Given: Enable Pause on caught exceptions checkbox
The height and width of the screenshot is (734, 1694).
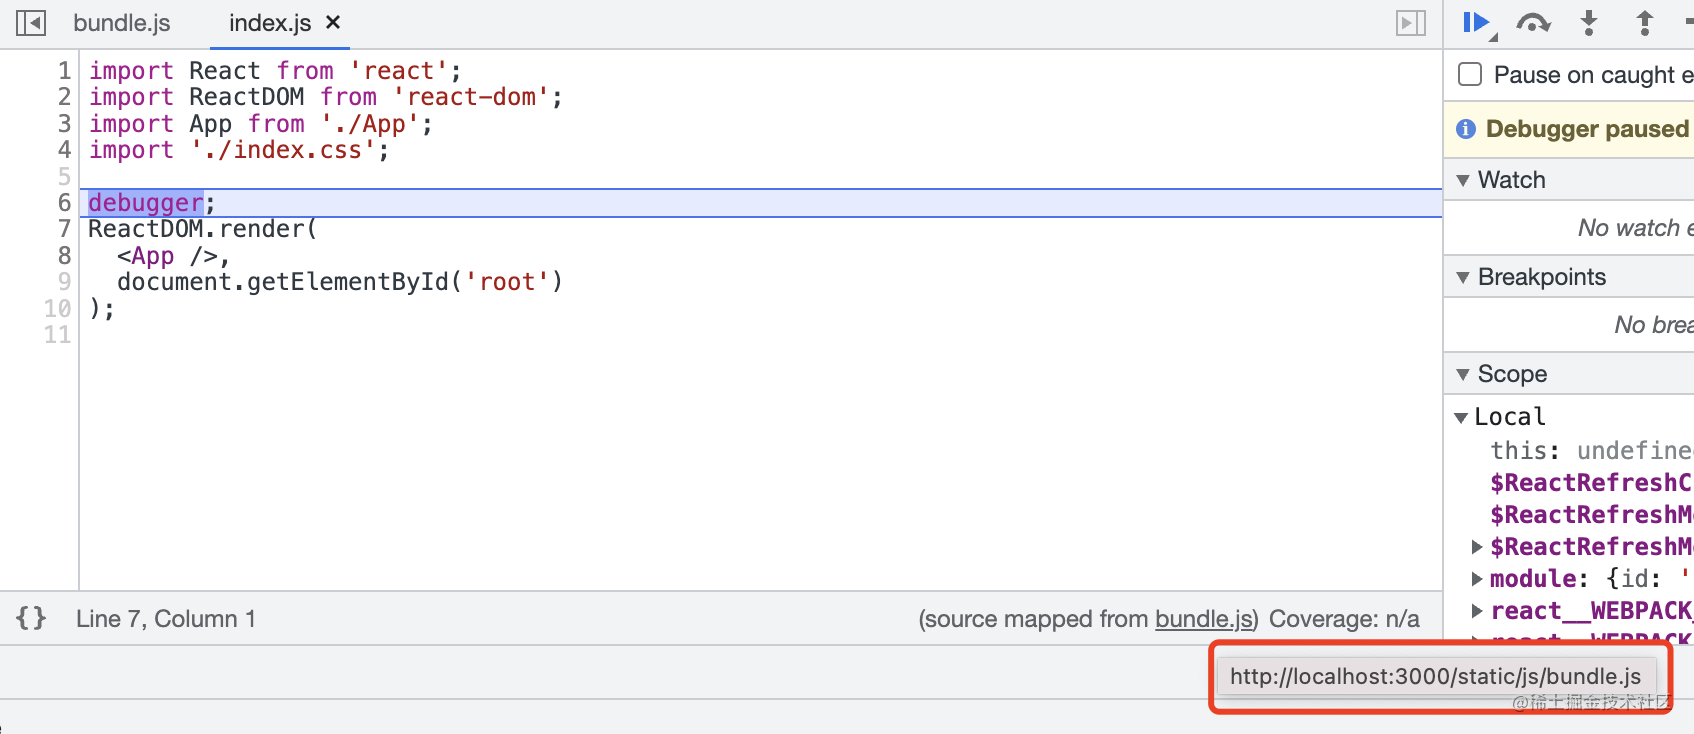Looking at the screenshot, I should point(1470,75).
